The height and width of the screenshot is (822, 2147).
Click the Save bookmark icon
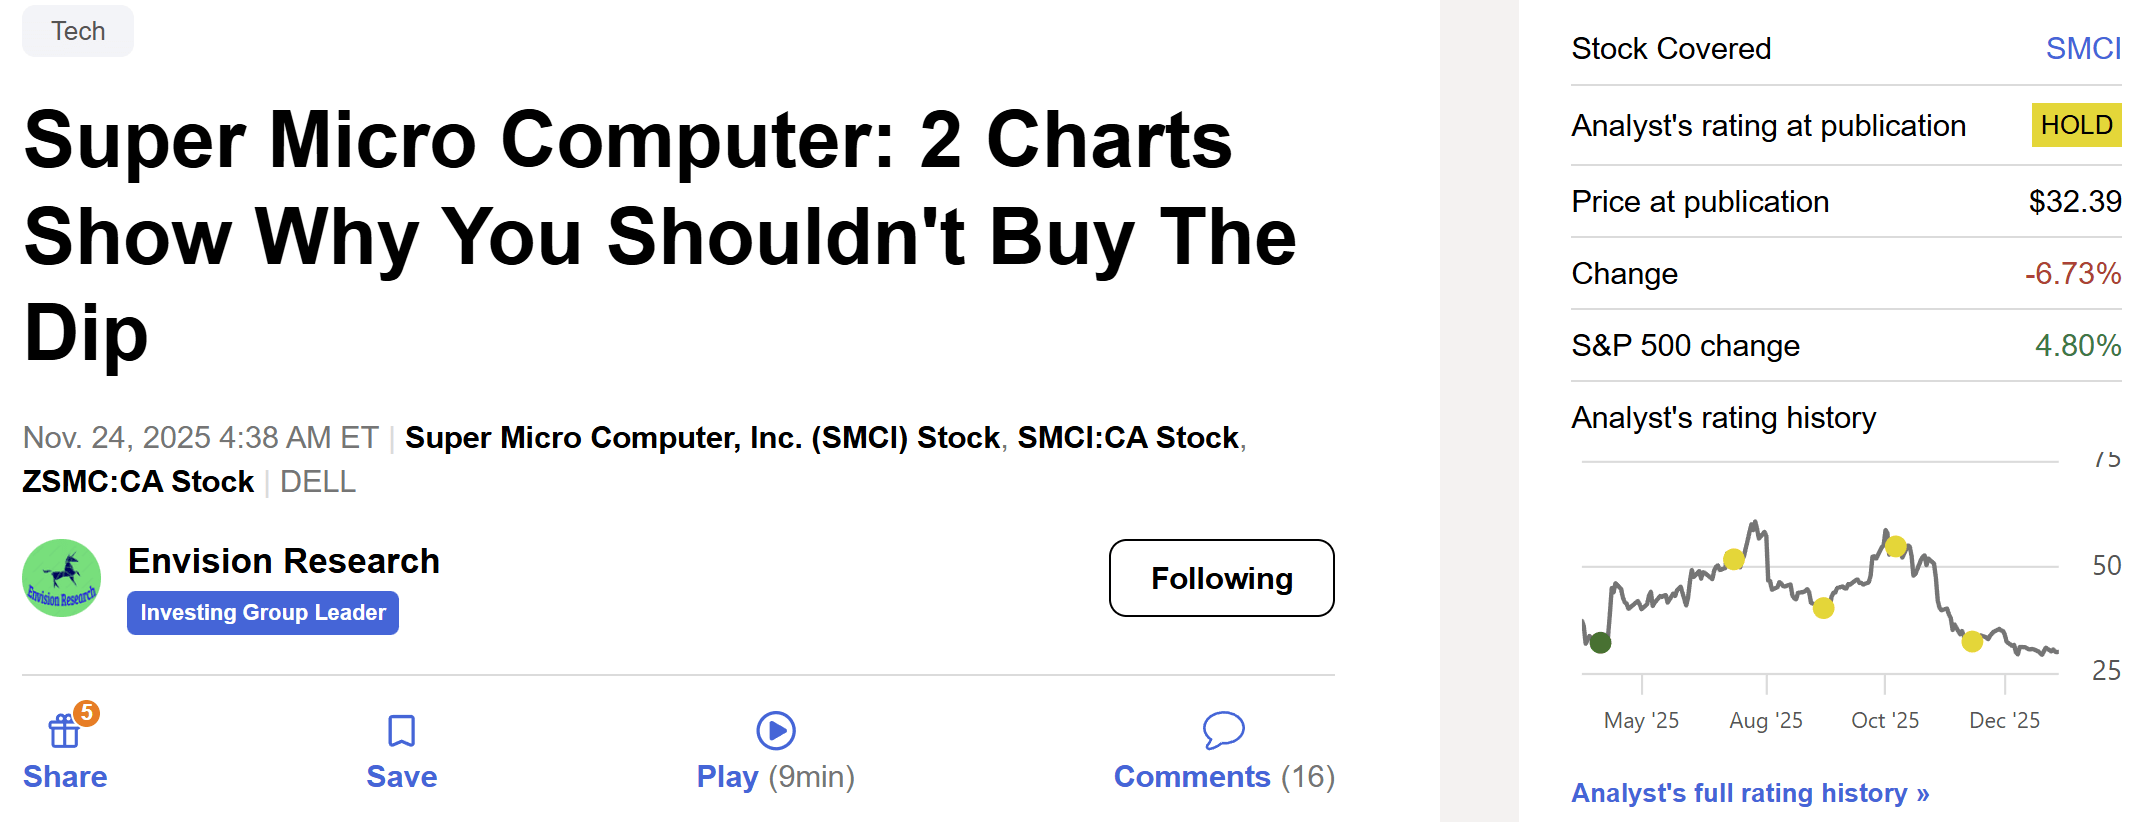[x=401, y=731]
